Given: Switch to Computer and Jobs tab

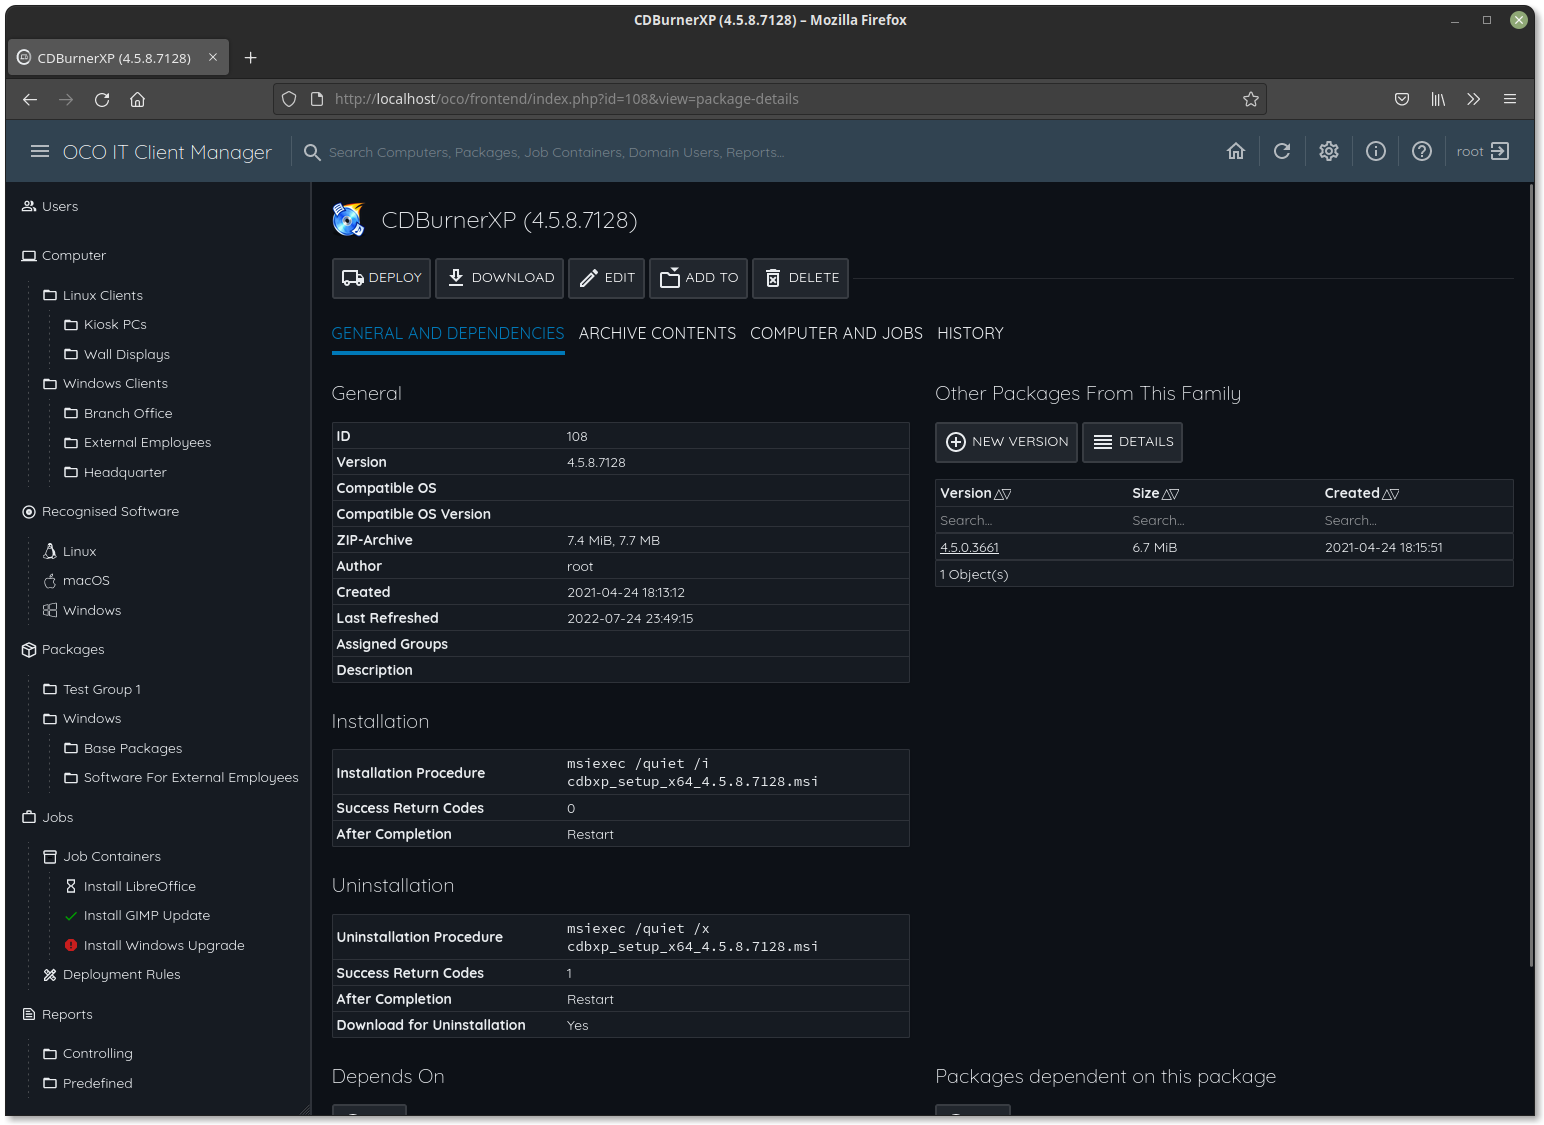Looking at the screenshot, I should point(836,334).
